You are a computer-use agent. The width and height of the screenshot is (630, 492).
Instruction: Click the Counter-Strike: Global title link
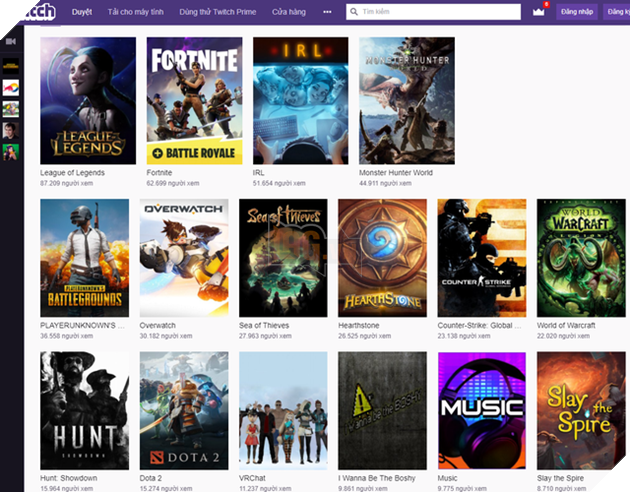tap(479, 325)
